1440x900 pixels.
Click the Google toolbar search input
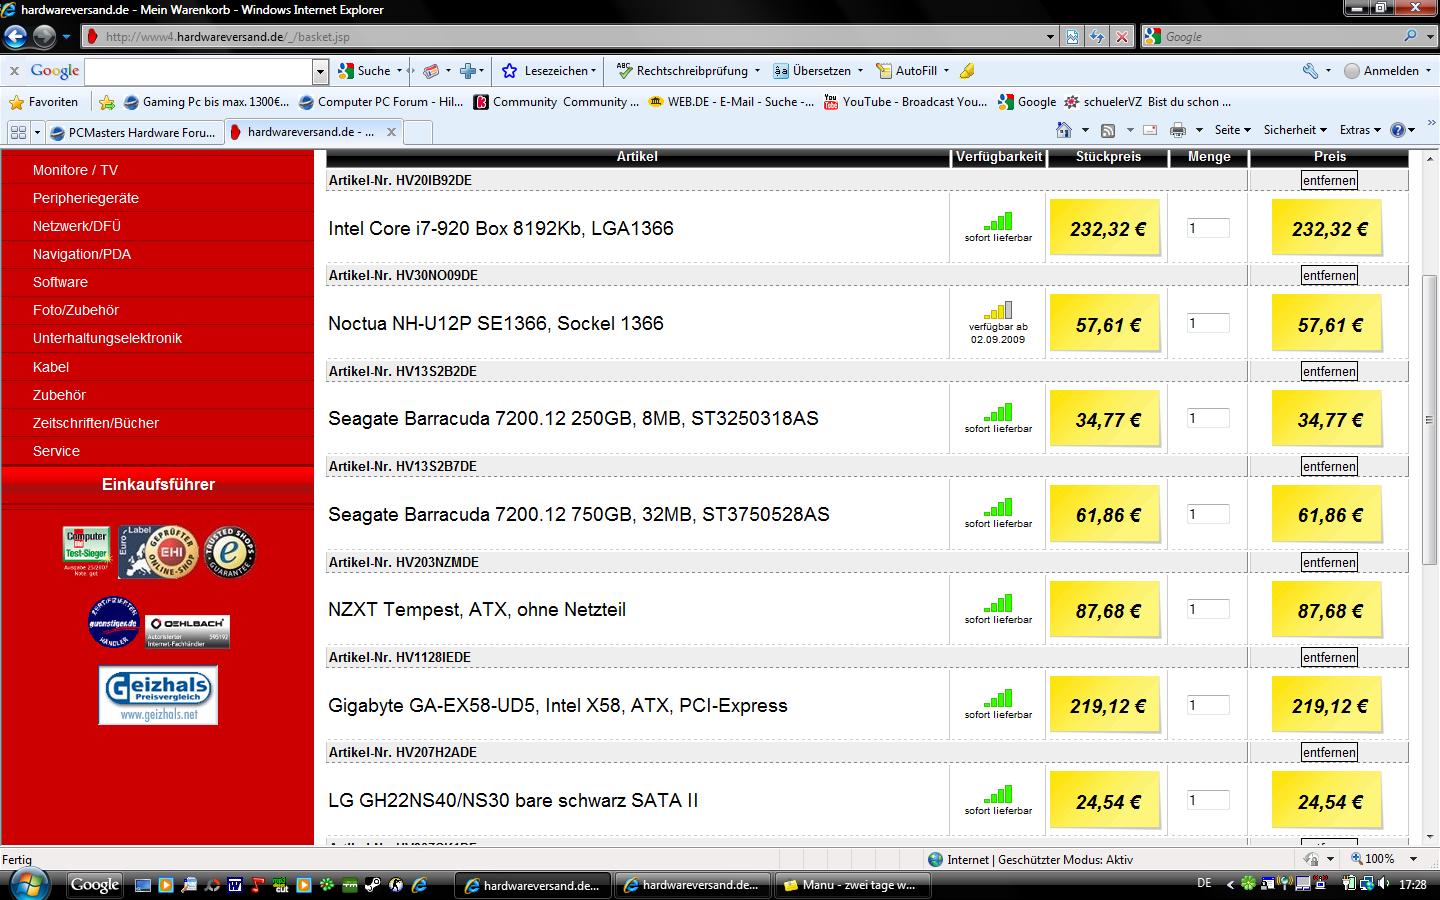point(199,71)
